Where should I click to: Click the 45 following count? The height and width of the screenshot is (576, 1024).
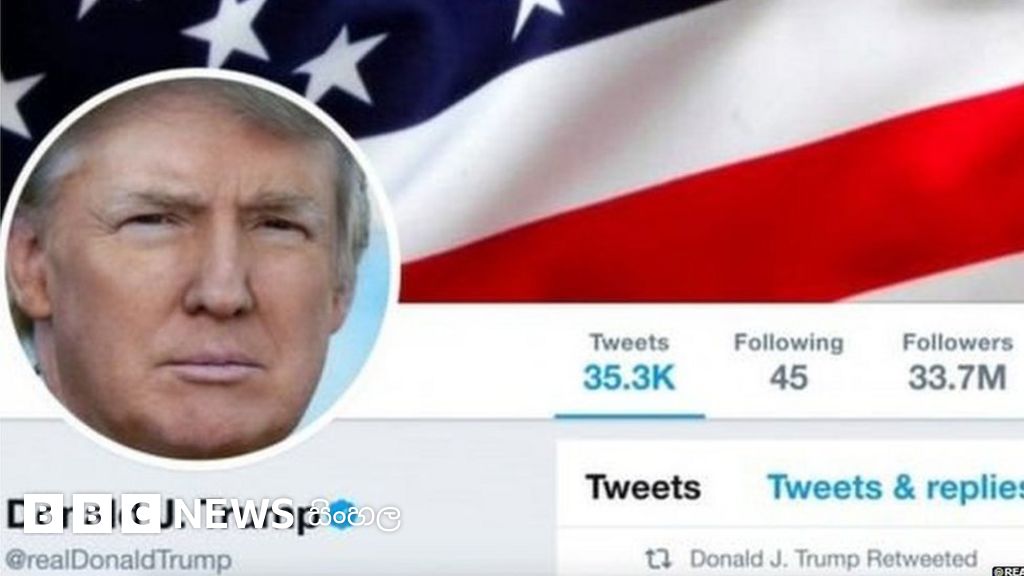pyautogui.click(x=788, y=377)
